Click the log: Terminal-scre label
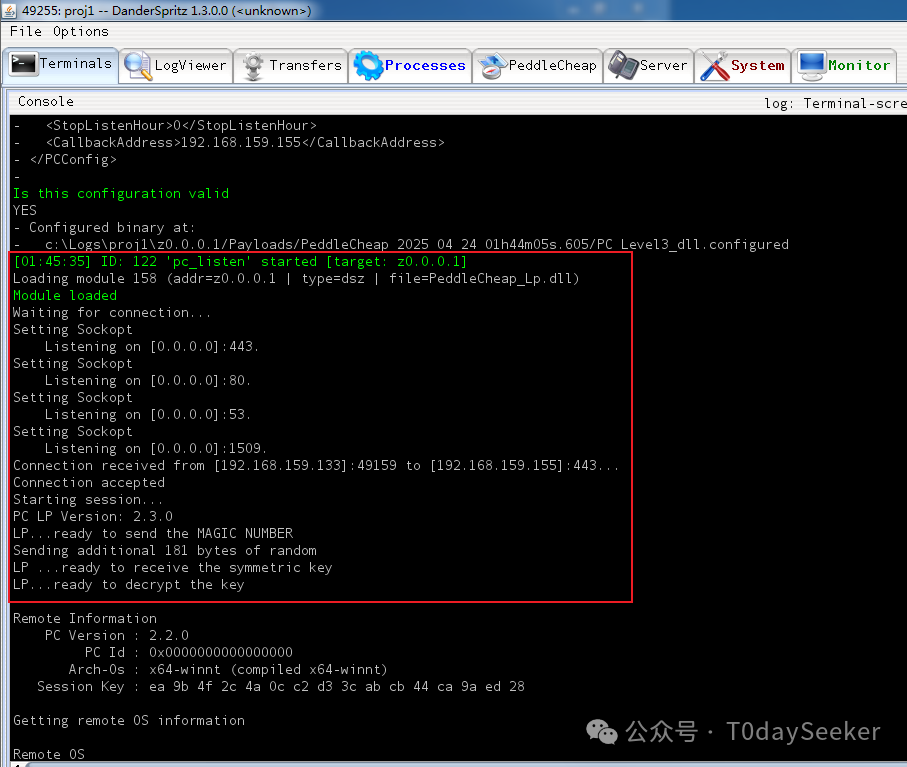This screenshot has height=767, width=907. pos(835,104)
